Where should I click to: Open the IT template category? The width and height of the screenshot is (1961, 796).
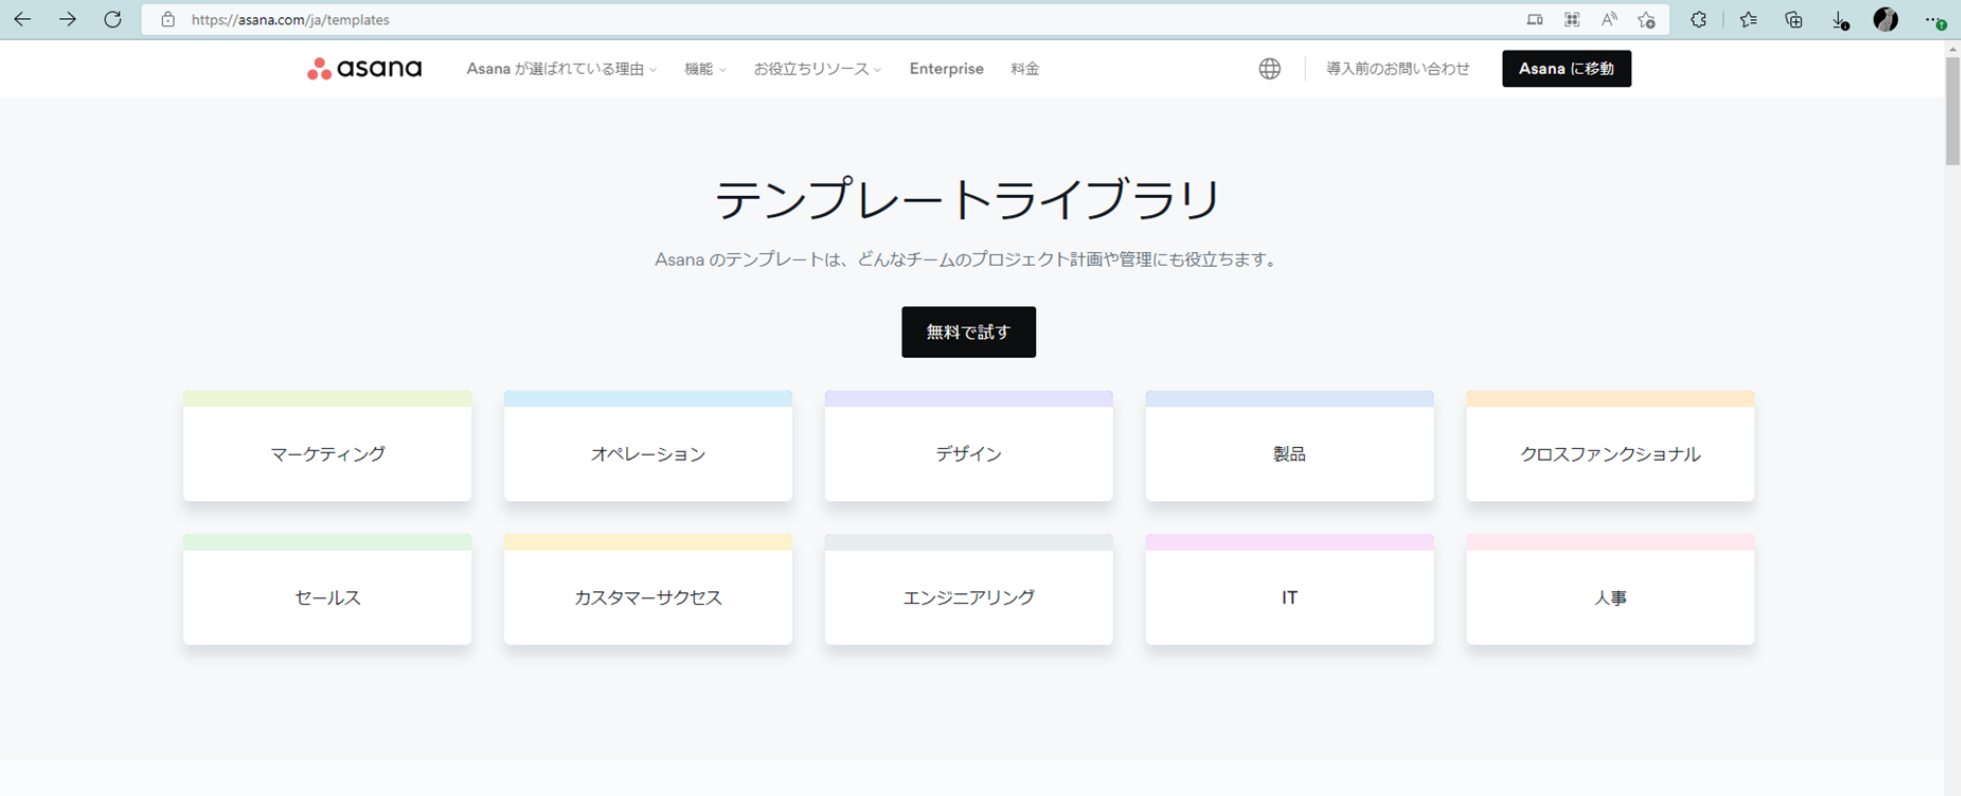(1289, 589)
